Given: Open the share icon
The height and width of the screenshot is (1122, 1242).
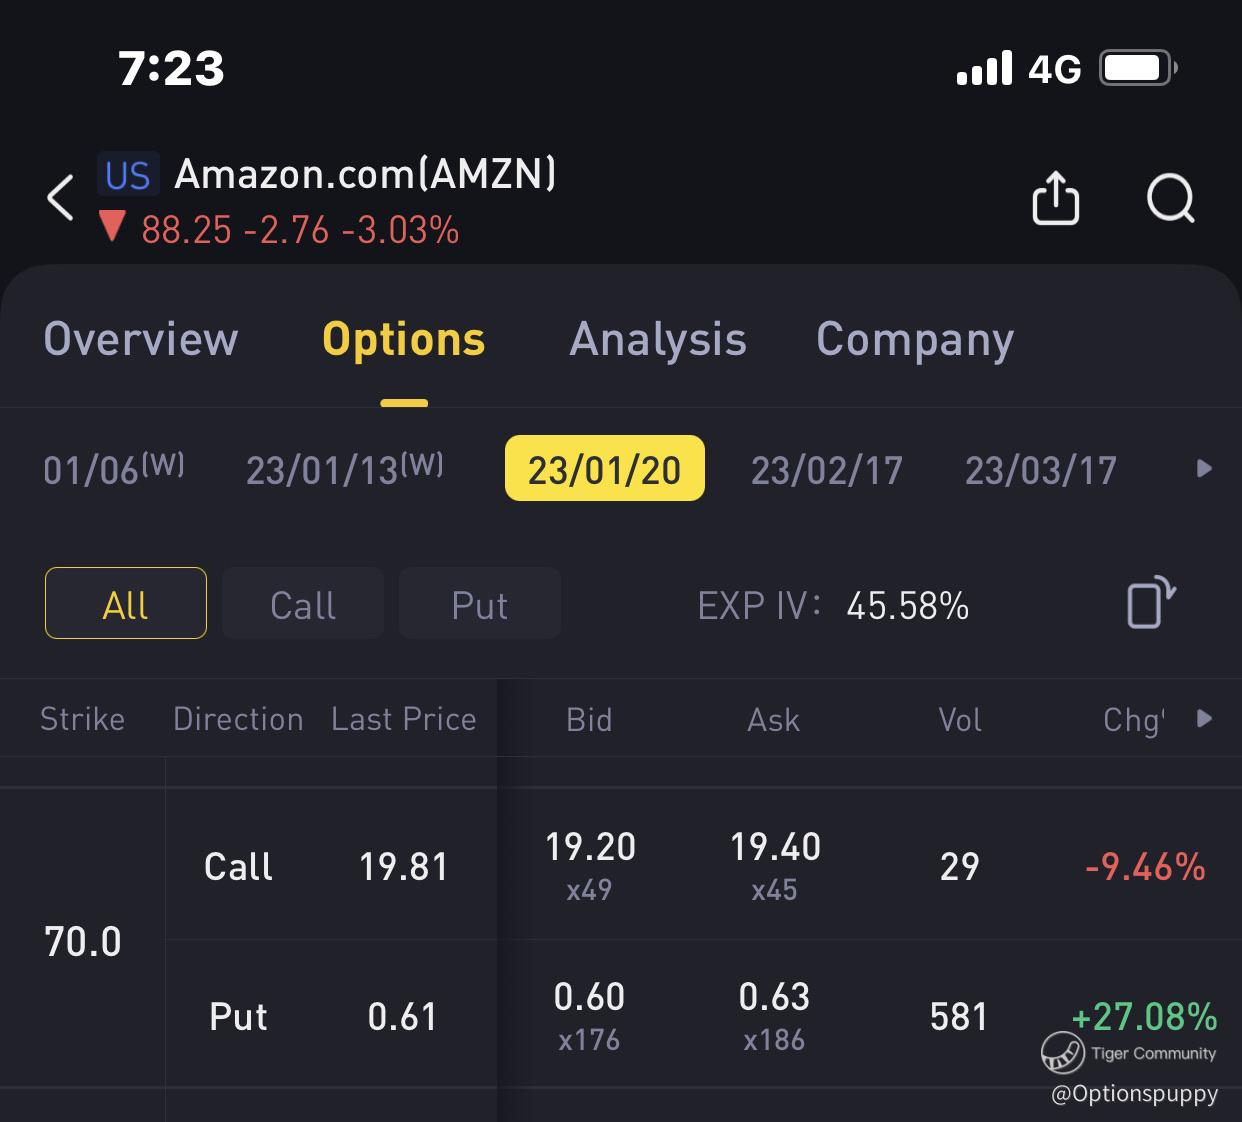Looking at the screenshot, I should [x=1055, y=197].
